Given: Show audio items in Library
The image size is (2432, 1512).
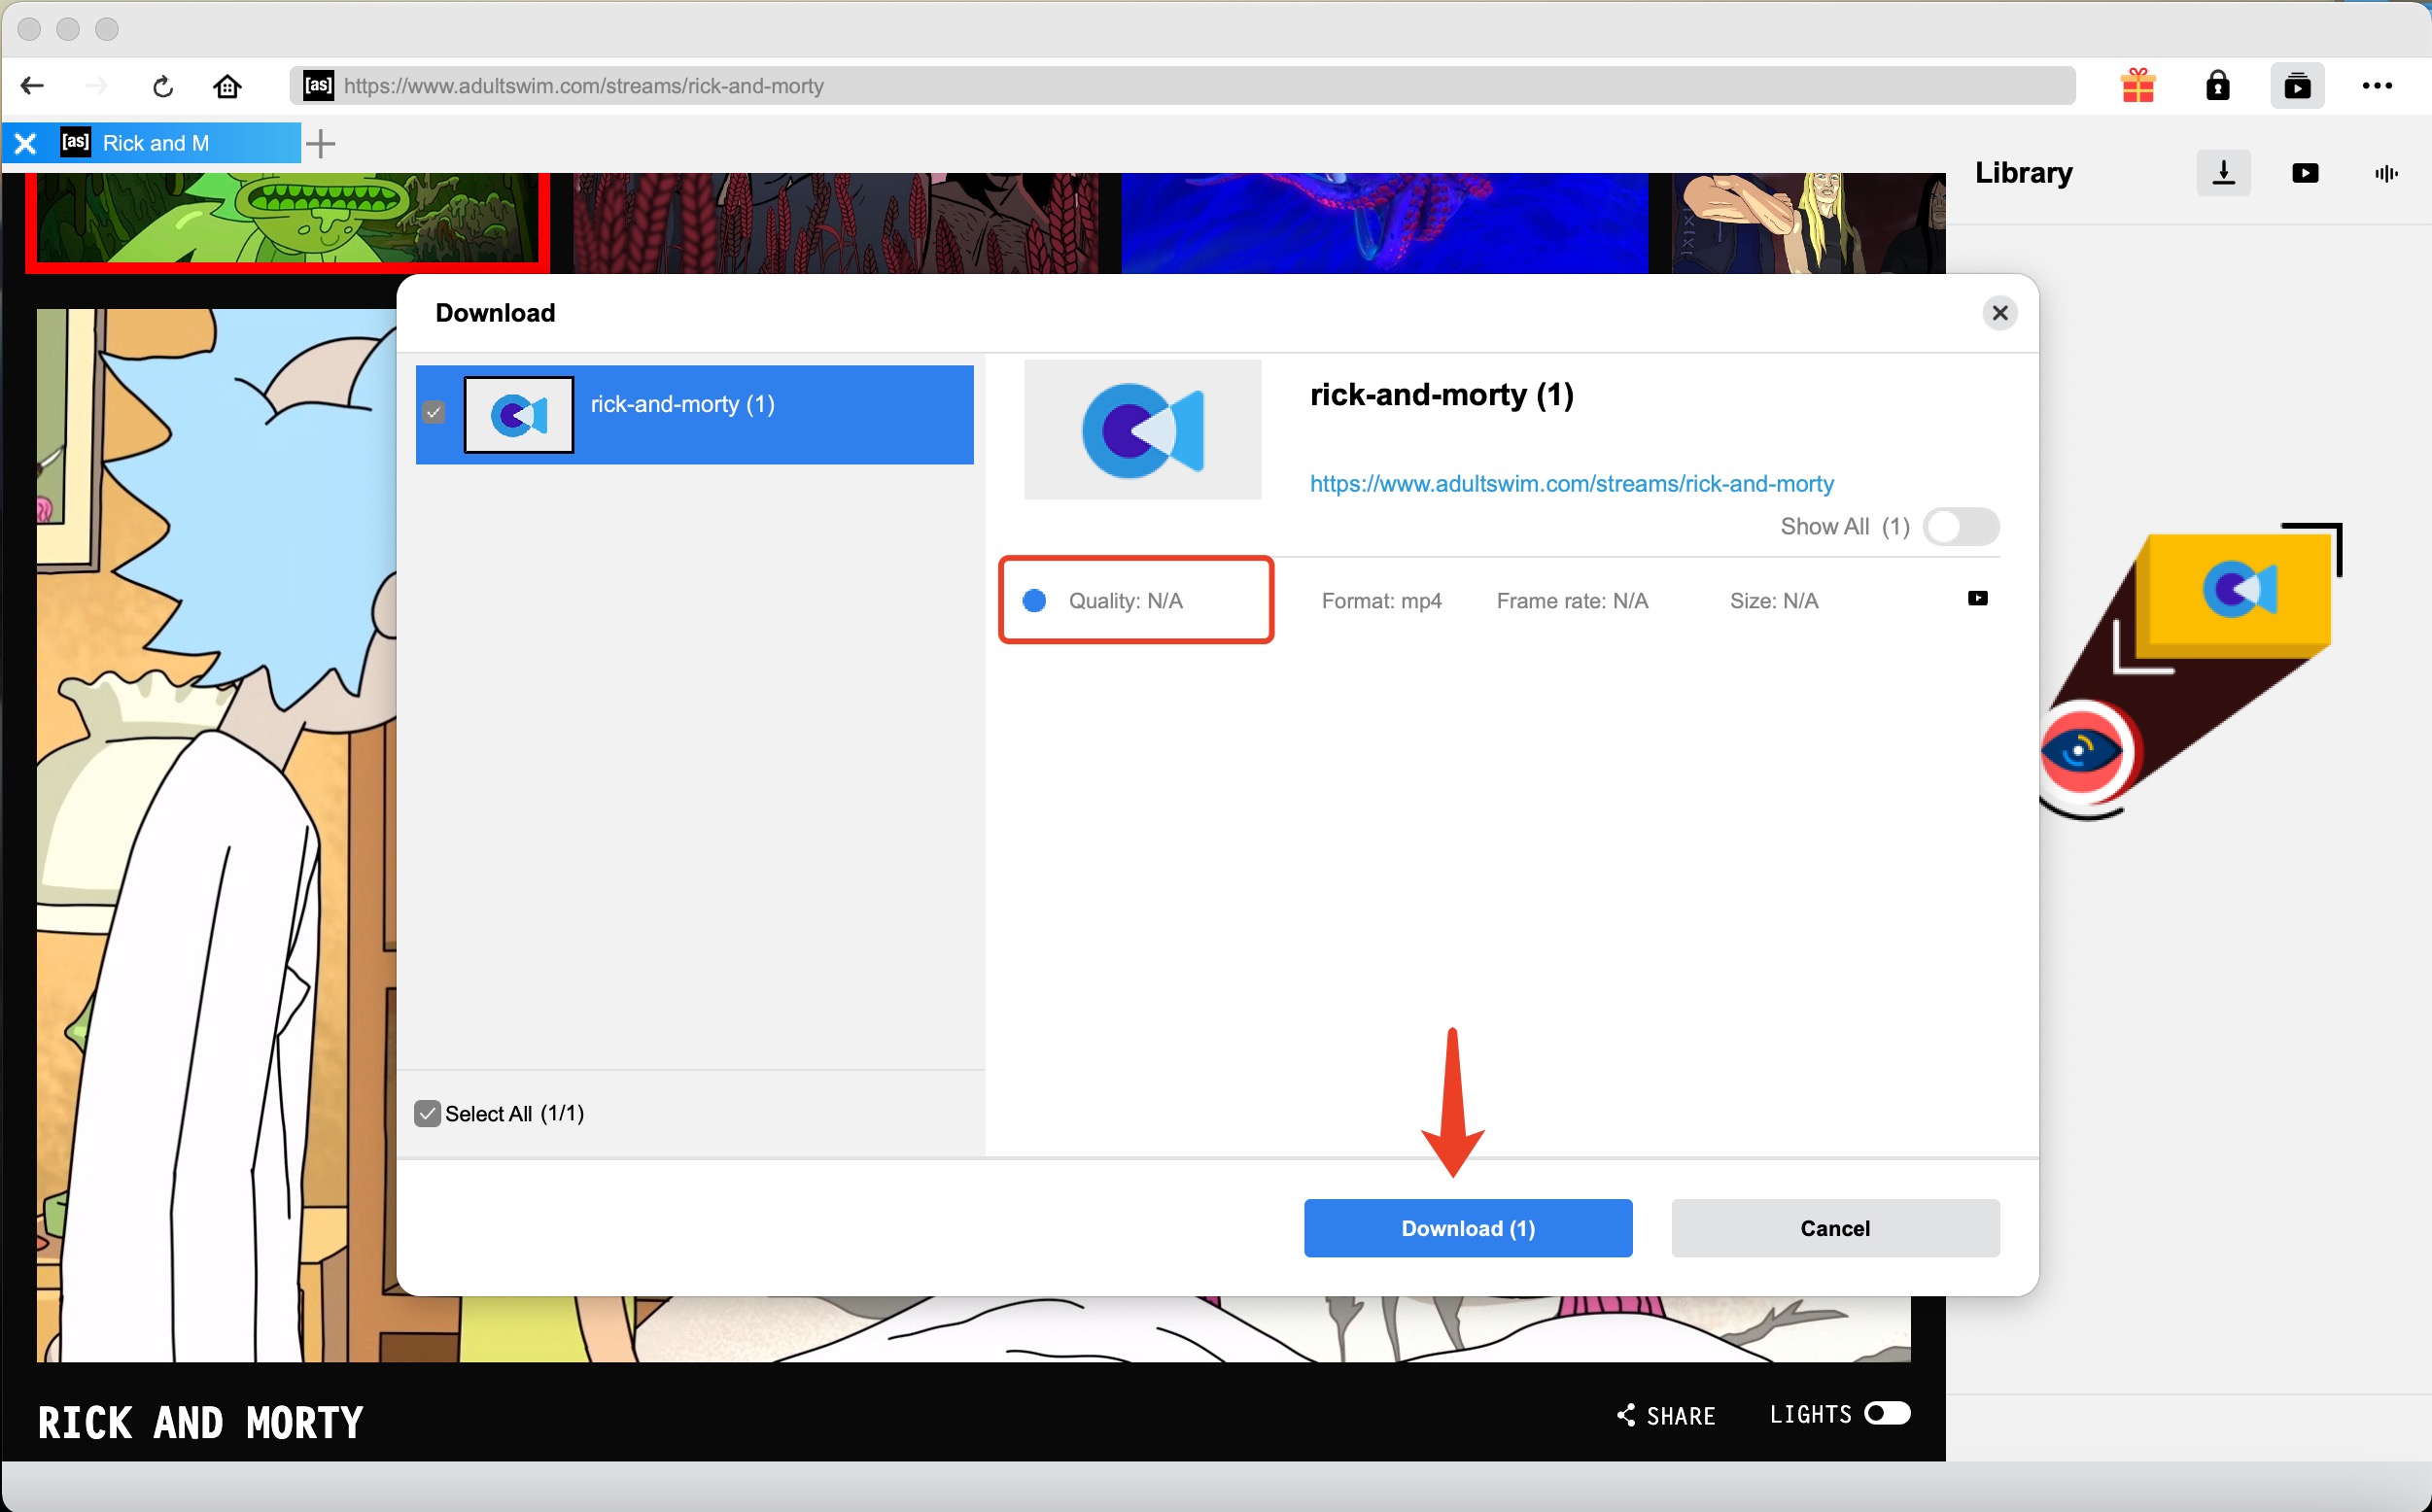Looking at the screenshot, I should pyautogui.click(x=2386, y=173).
